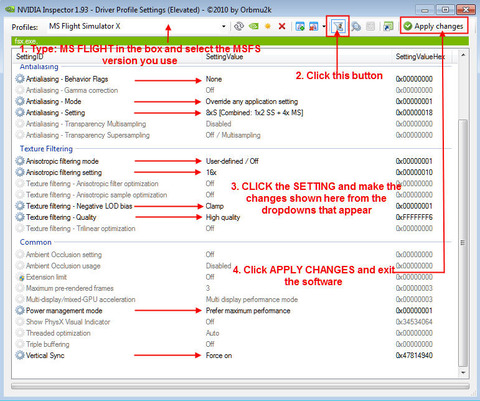Select the 'Force on' Vertical Sync value
Image resolution: width=480 pixels, height=401 pixels.
coord(219,355)
